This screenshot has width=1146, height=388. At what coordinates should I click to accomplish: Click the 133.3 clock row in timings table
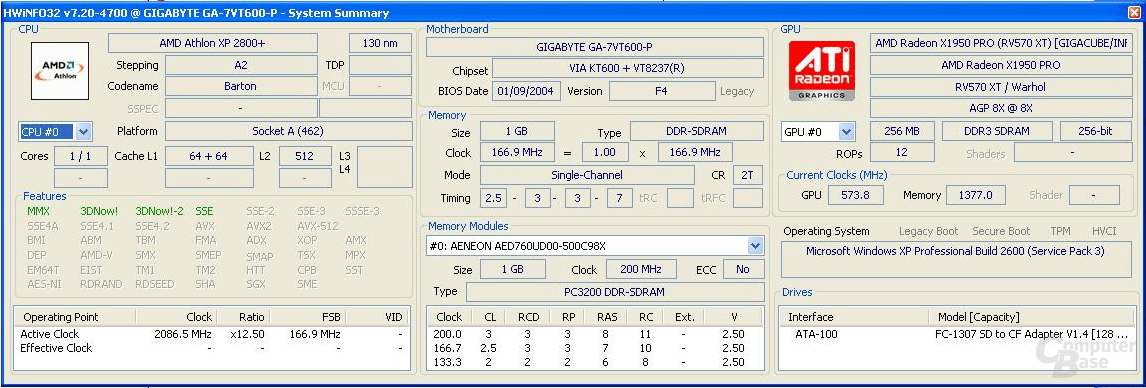[x=596, y=362]
